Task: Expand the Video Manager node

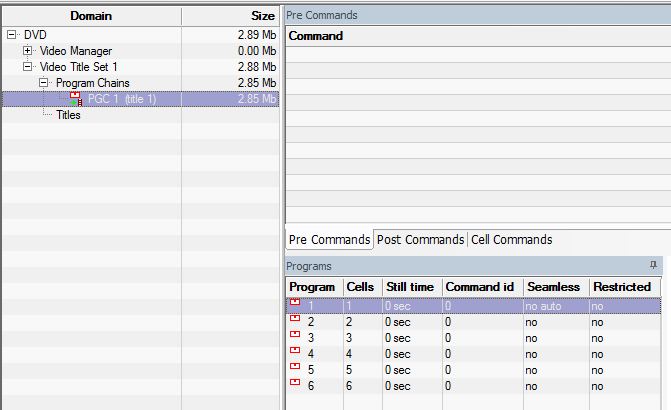Action: pyautogui.click(x=27, y=51)
